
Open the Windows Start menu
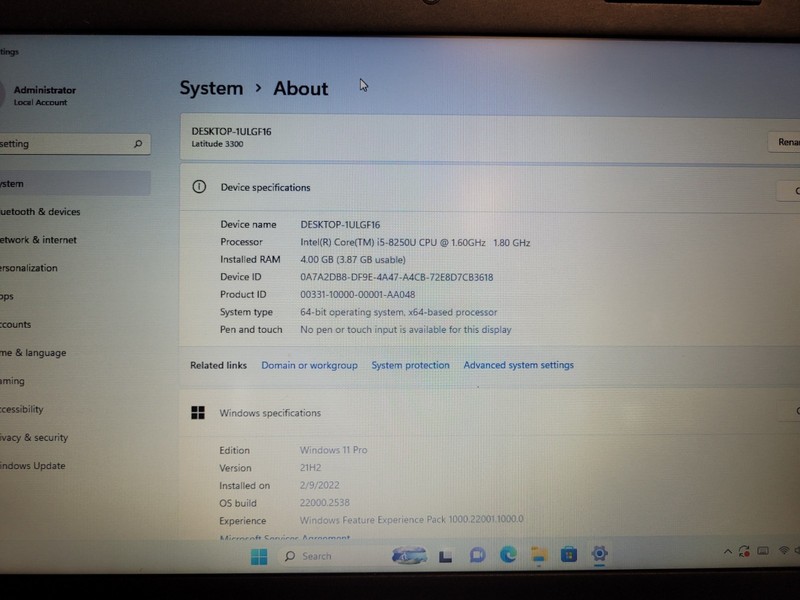click(259, 557)
